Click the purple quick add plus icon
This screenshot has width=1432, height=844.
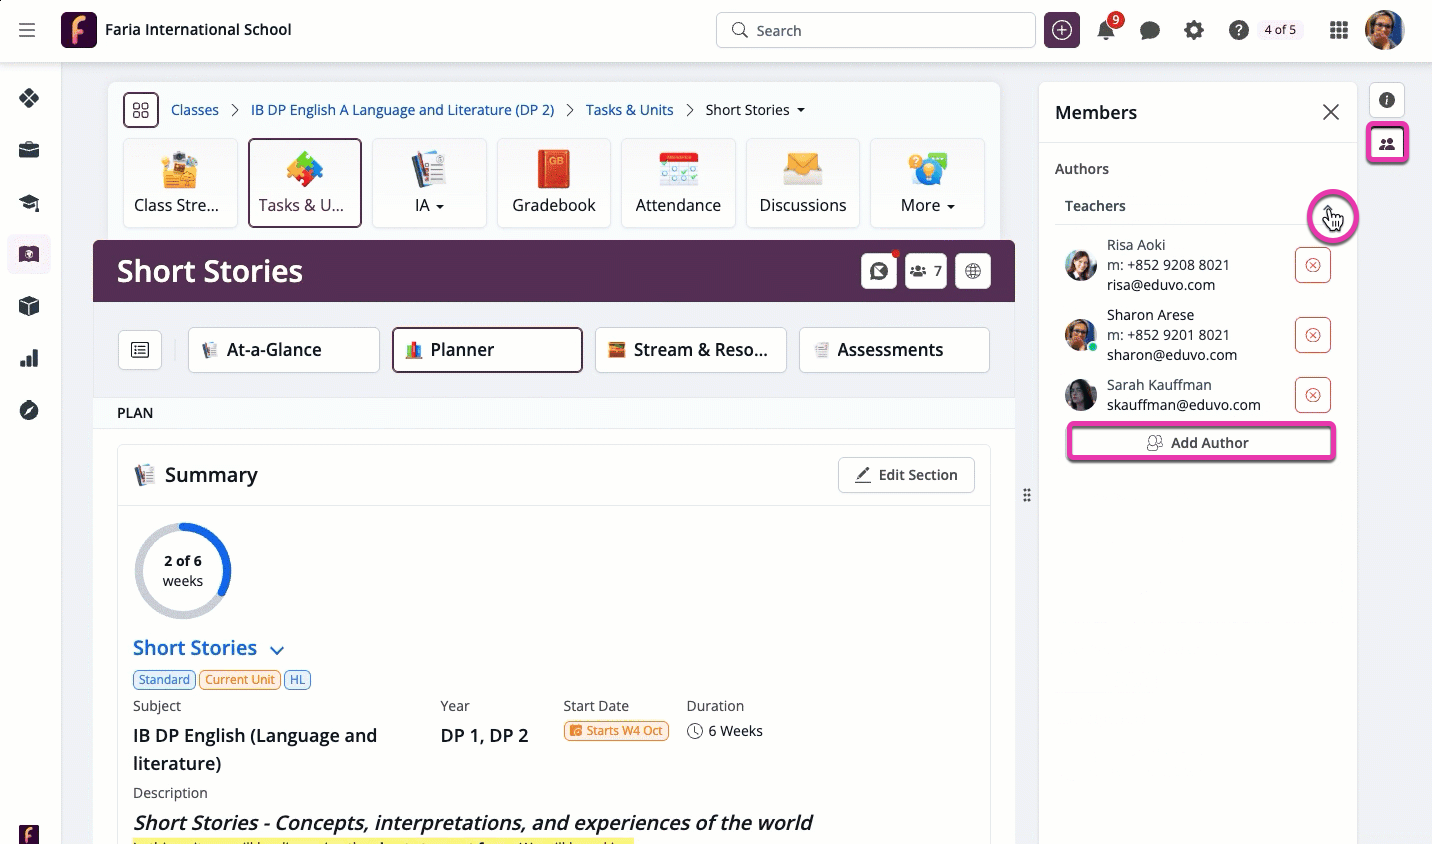pos(1062,31)
